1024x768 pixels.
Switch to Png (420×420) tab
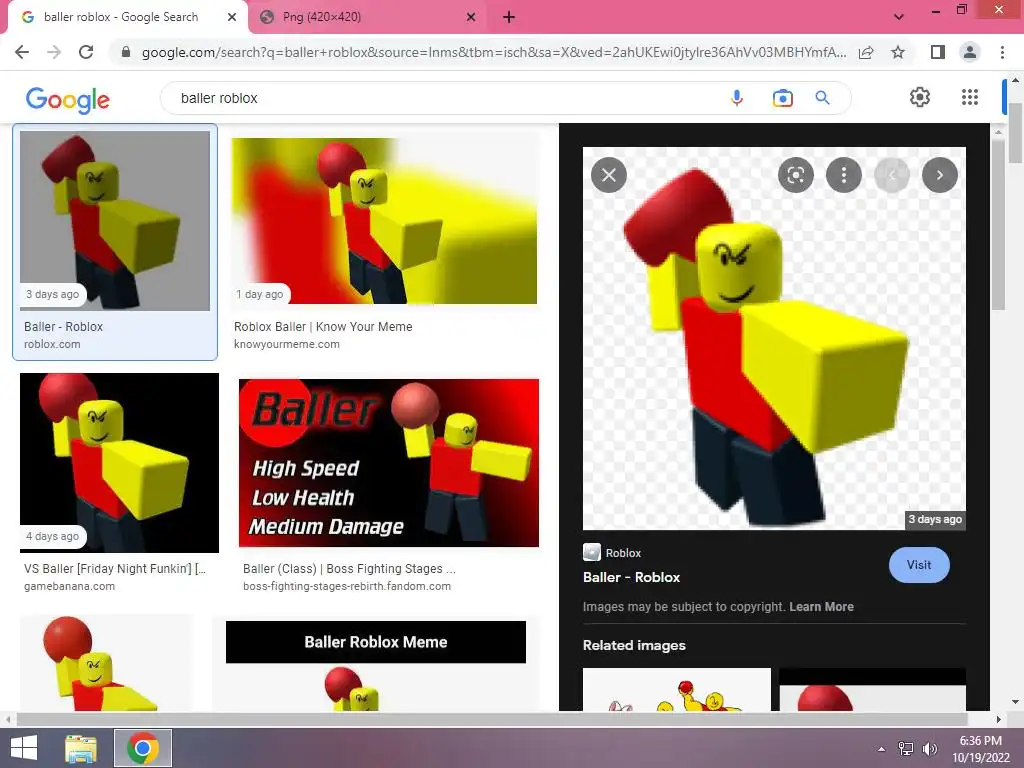[x=366, y=17]
